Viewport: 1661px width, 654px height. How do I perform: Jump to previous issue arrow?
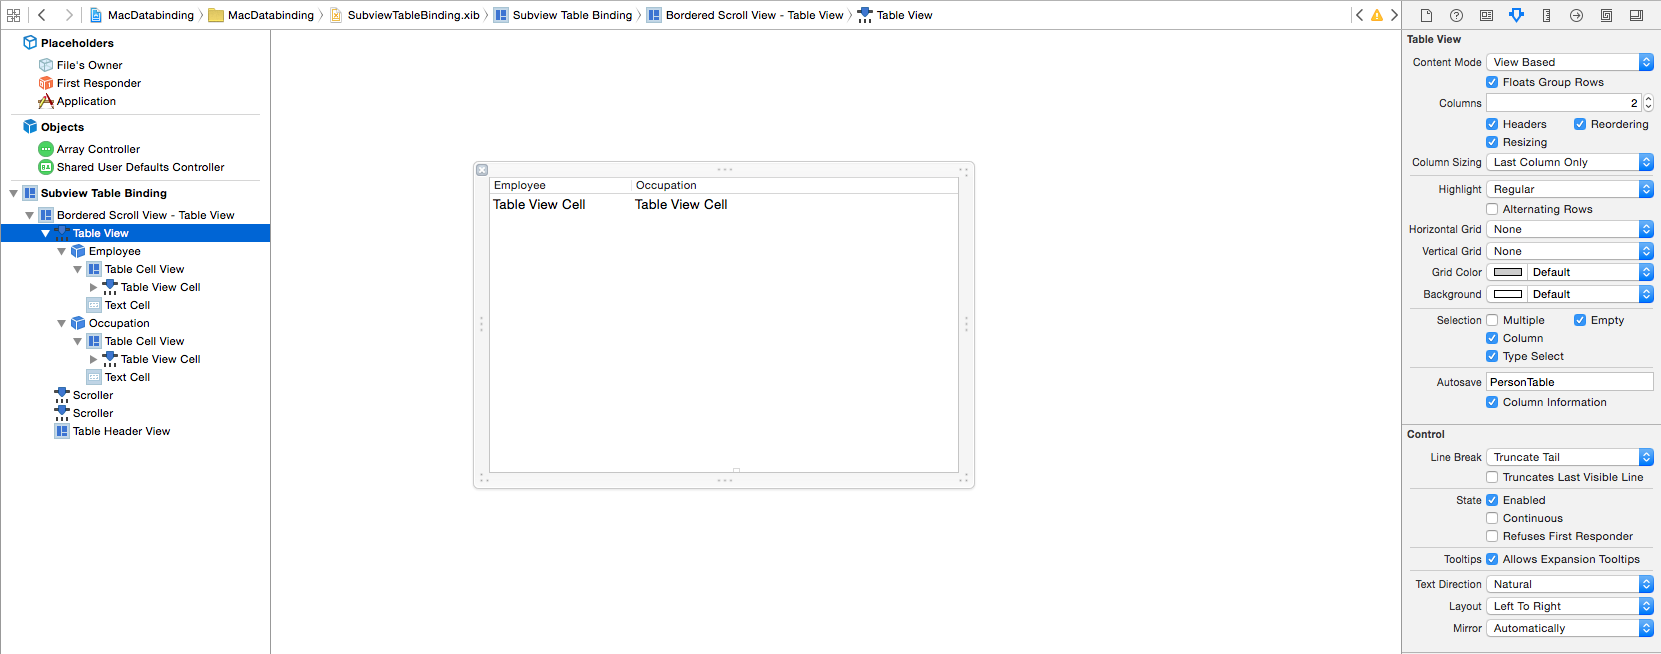pyautogui.click(x=1359, y=15)
